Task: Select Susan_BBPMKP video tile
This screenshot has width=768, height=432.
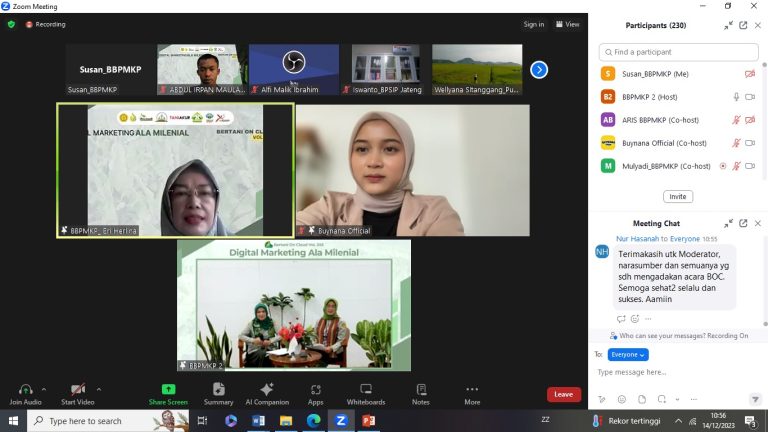Action: click(x=111, y=70)
